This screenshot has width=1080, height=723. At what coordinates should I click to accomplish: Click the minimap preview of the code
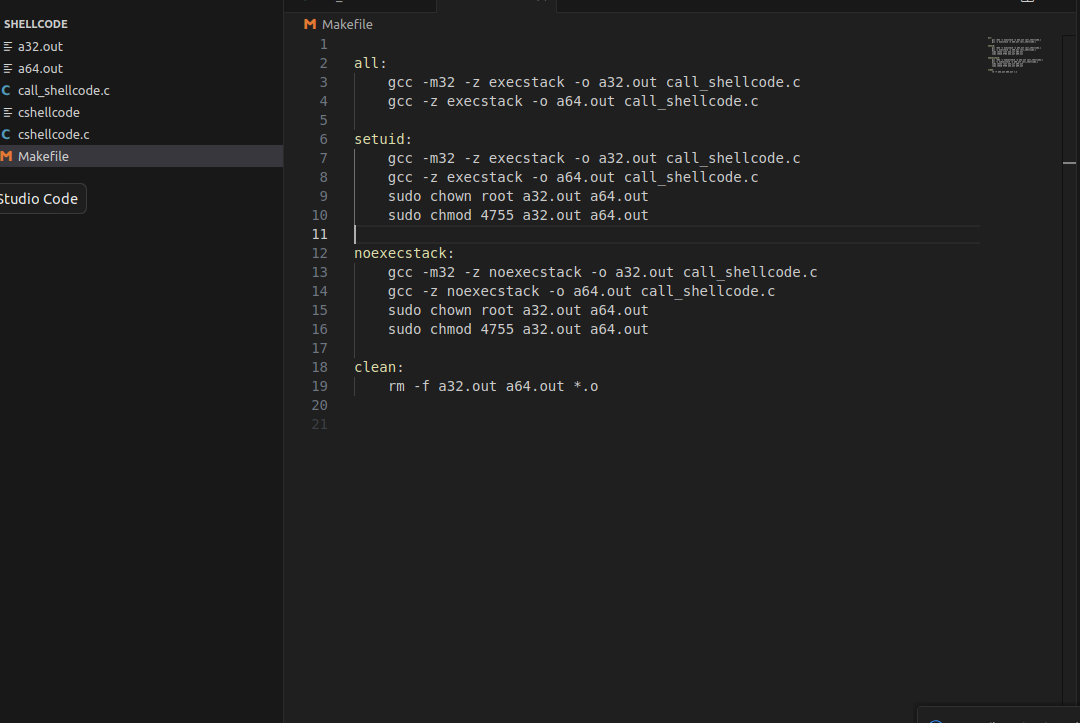(x=1015, y=54)
